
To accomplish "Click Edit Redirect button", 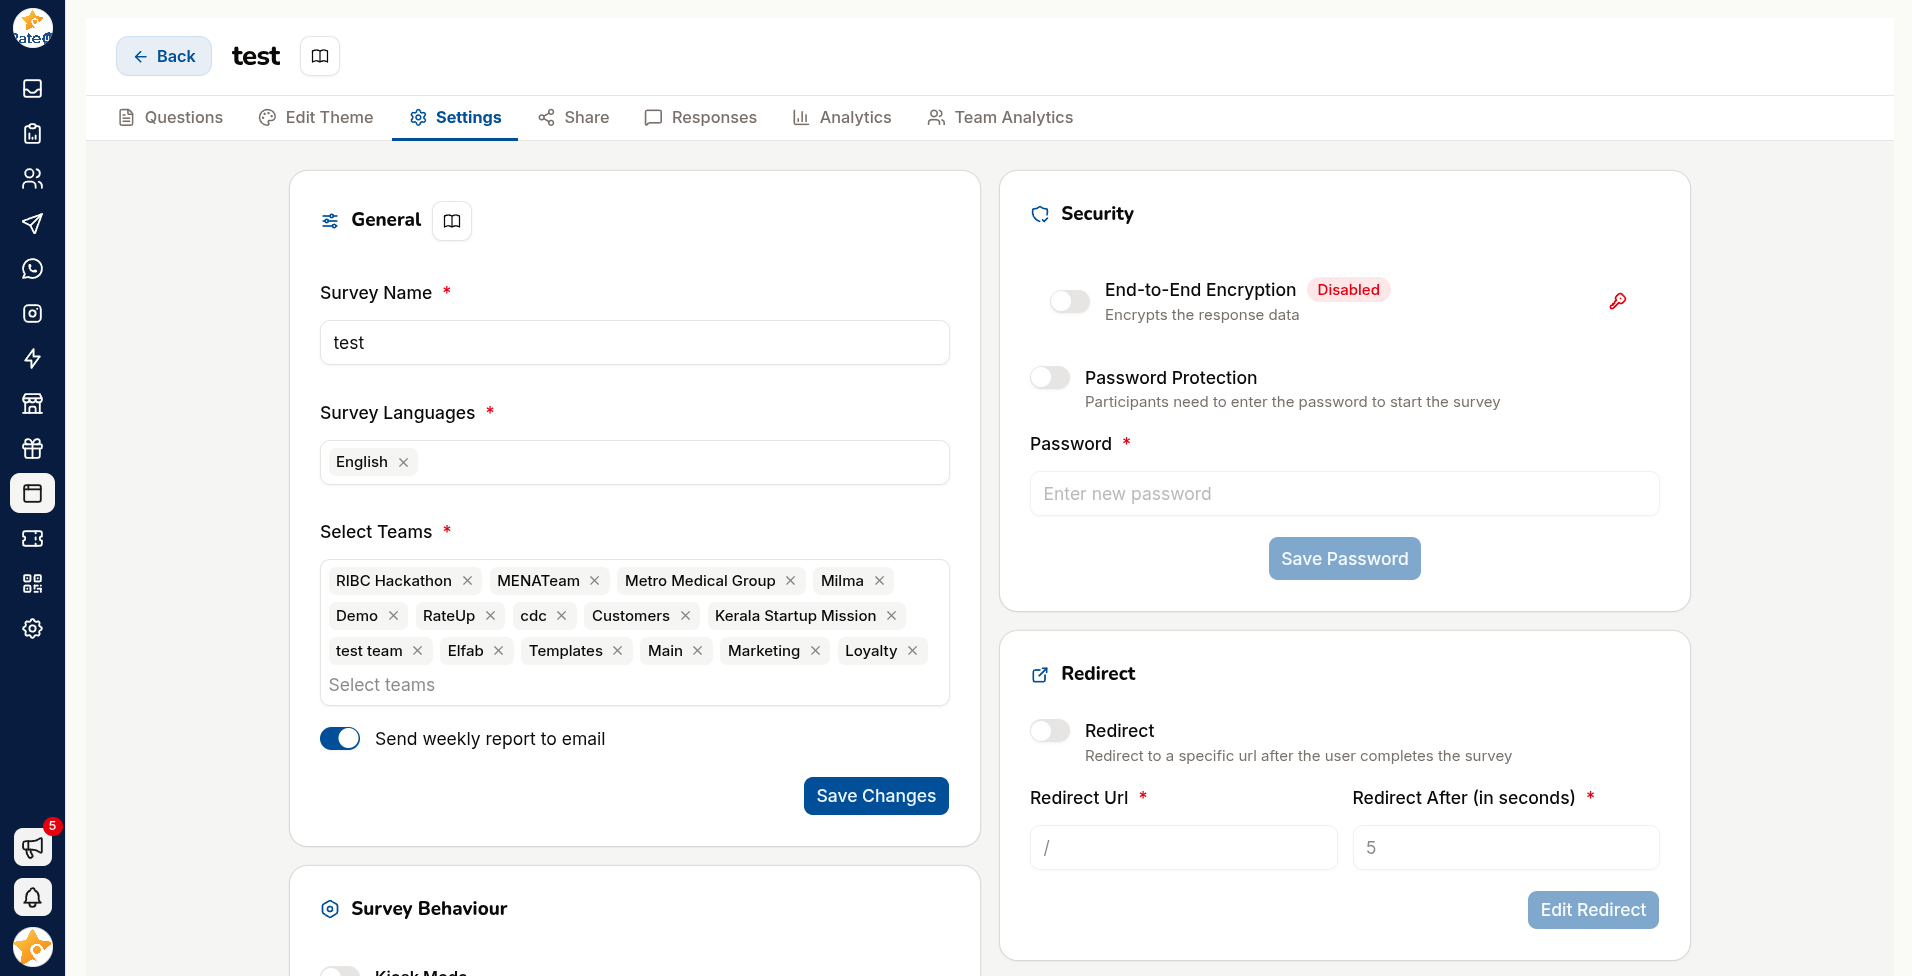I will click(1593, 910).
